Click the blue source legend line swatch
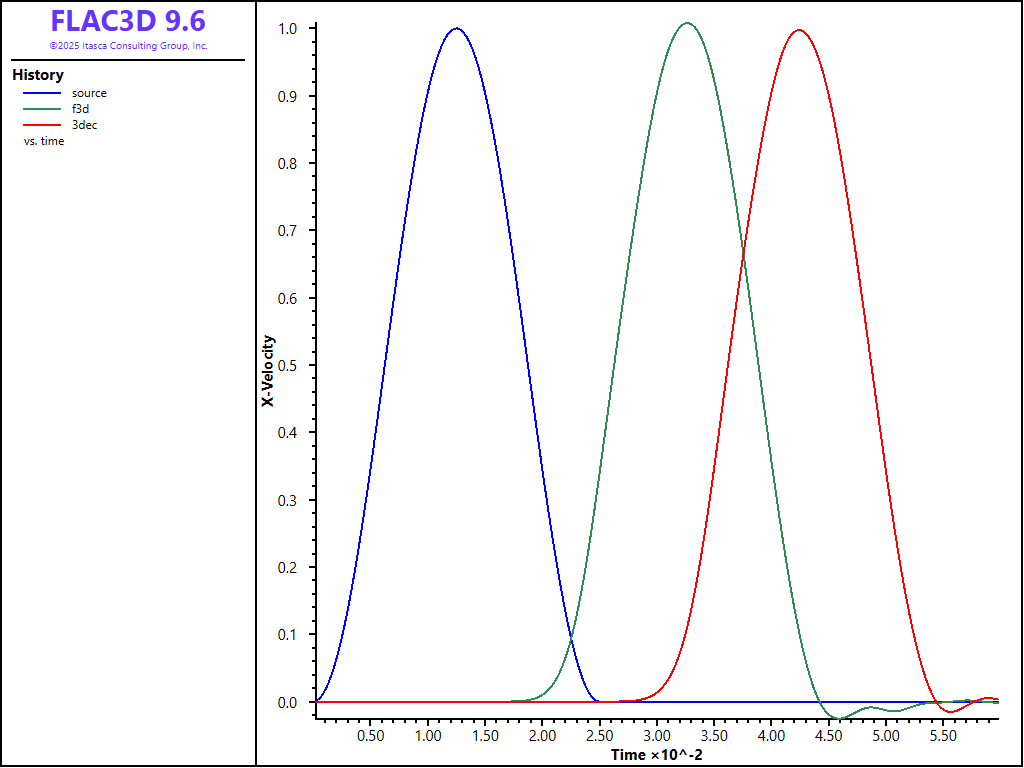 (x=42, y=93)
